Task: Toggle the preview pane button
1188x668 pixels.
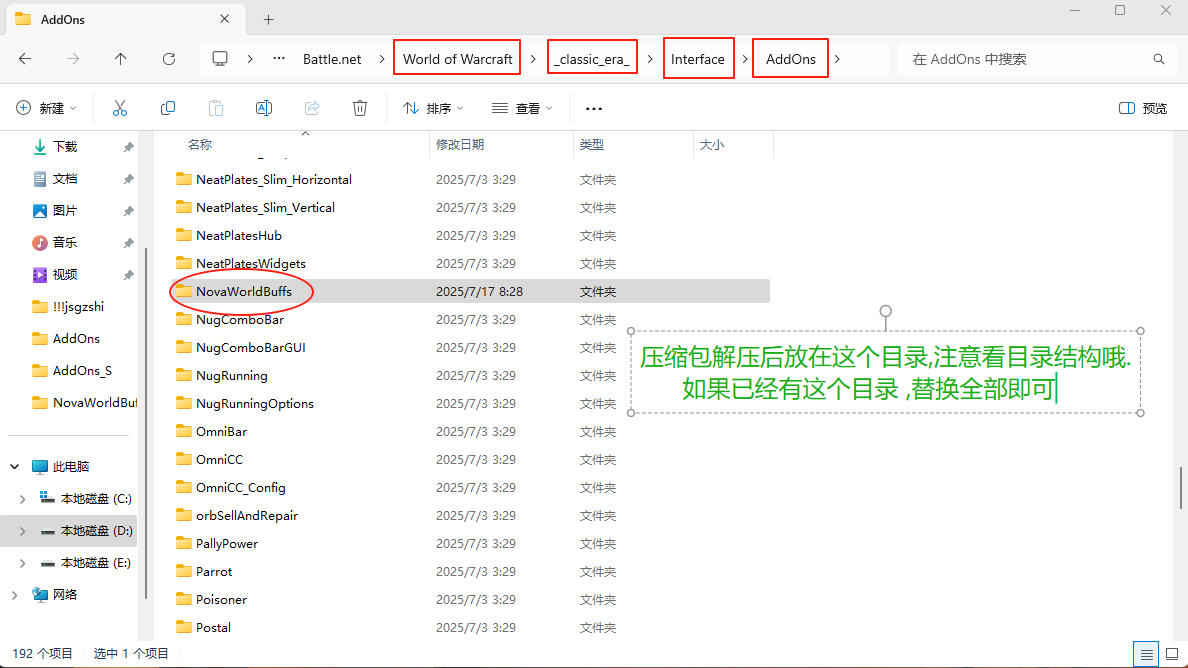Action: 1143,108
